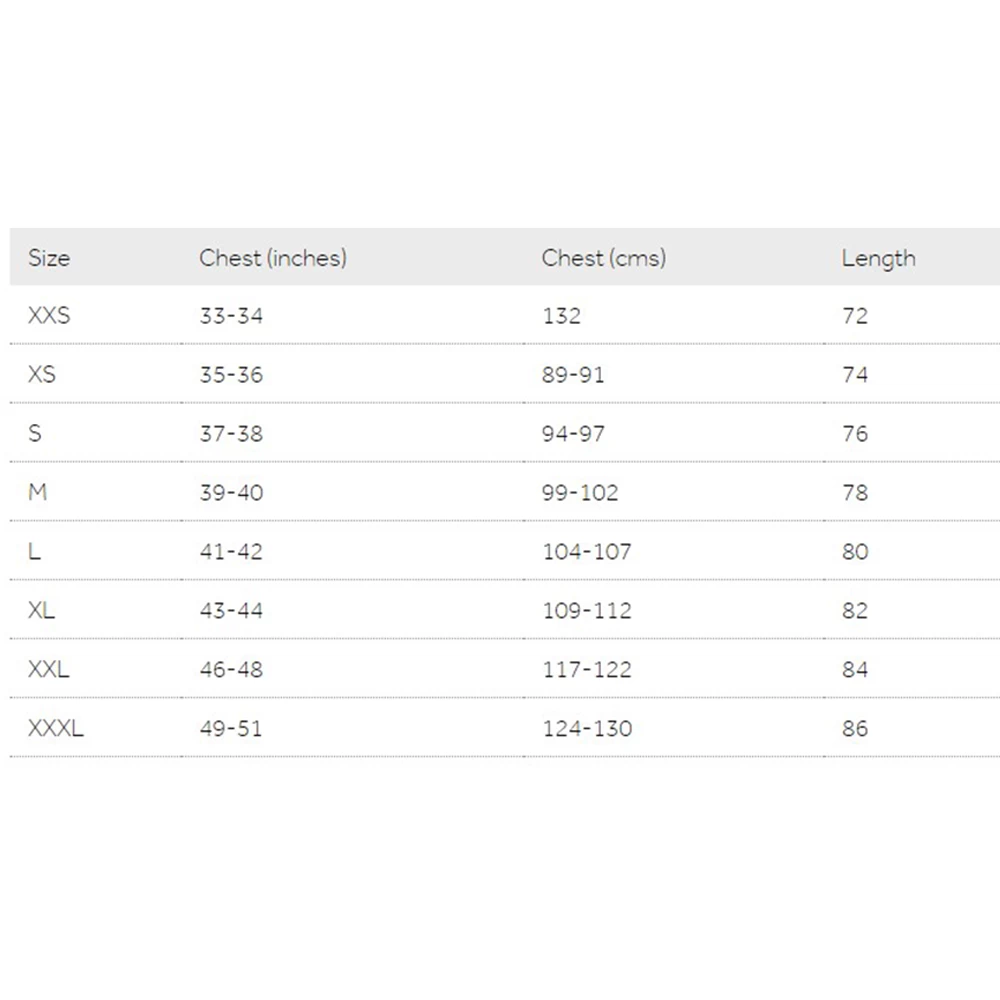Select the L size row label
1000x1000 pixels.
(x=35, y=552)
